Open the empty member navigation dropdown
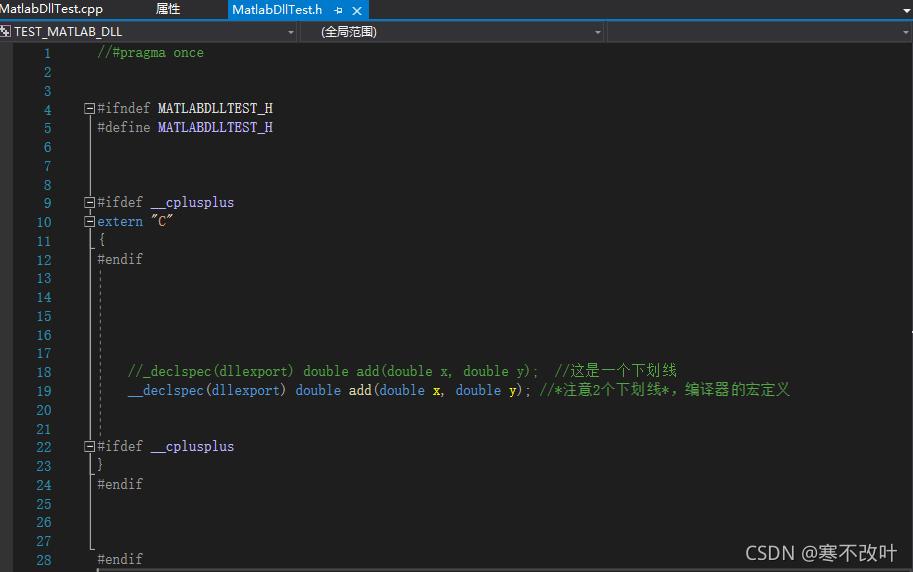Screen dimensions: 913x572 coord(905,32)
